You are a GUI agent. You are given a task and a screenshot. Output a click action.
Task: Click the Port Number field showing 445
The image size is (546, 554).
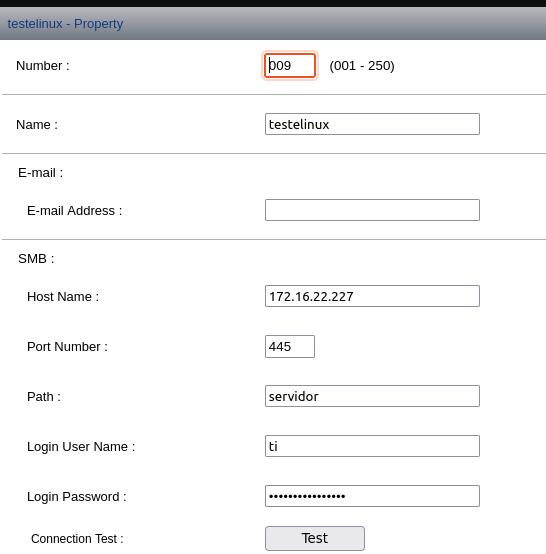(290, 346)
